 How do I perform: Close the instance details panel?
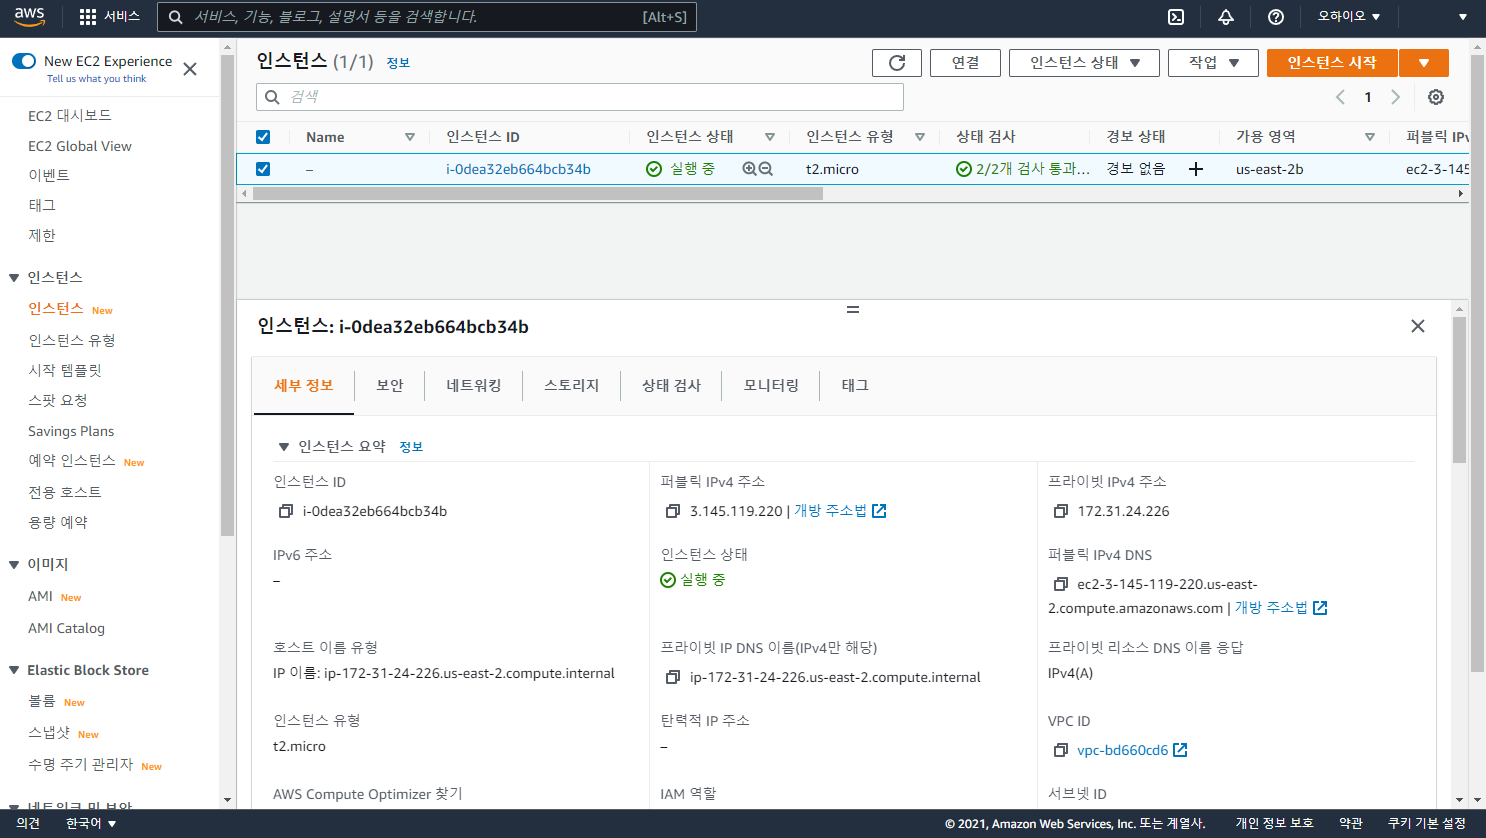pos(1417,326)
